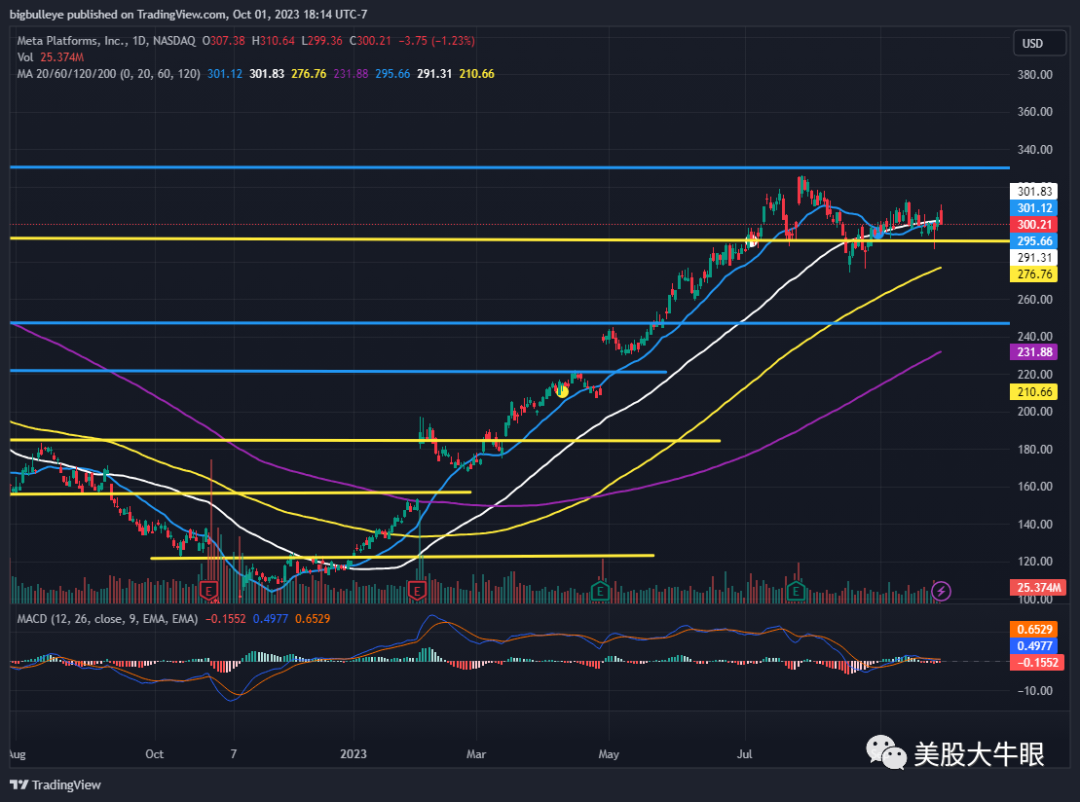Click the Jul label on the time axis

pyautogui.click(x=745, y=754)
